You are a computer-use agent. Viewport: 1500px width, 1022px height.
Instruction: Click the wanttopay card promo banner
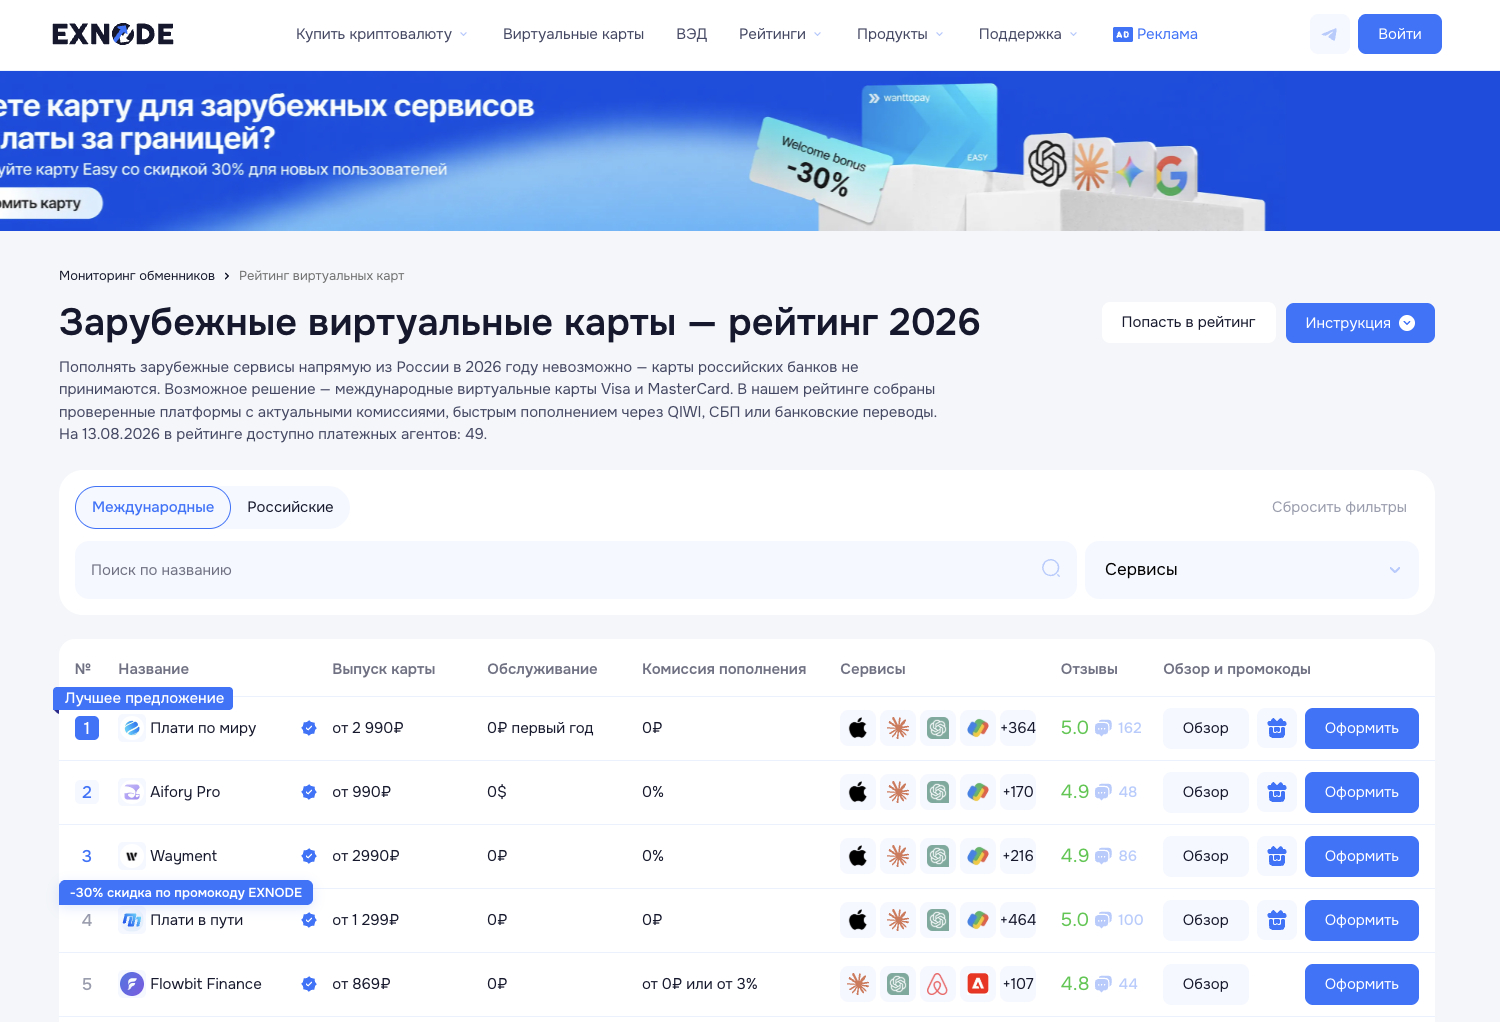[x=750, y=151]
